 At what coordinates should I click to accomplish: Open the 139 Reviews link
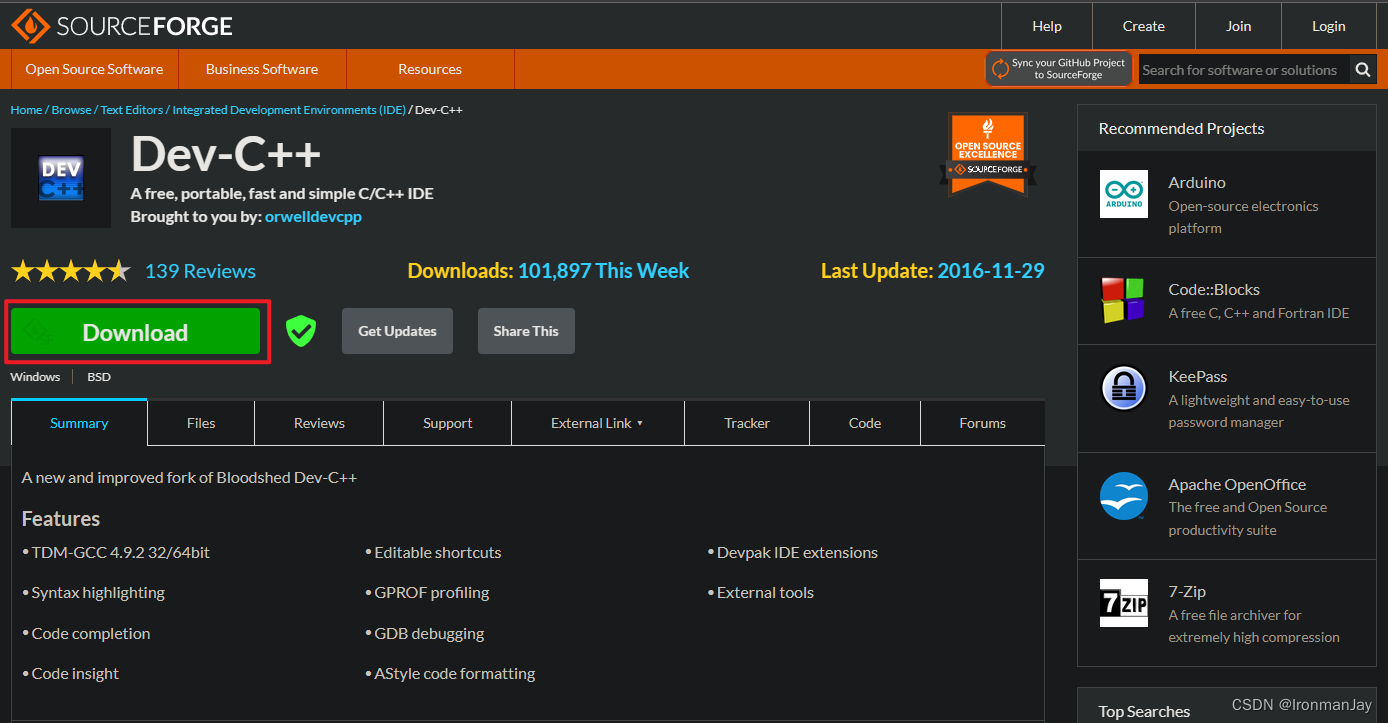(200, 271)
